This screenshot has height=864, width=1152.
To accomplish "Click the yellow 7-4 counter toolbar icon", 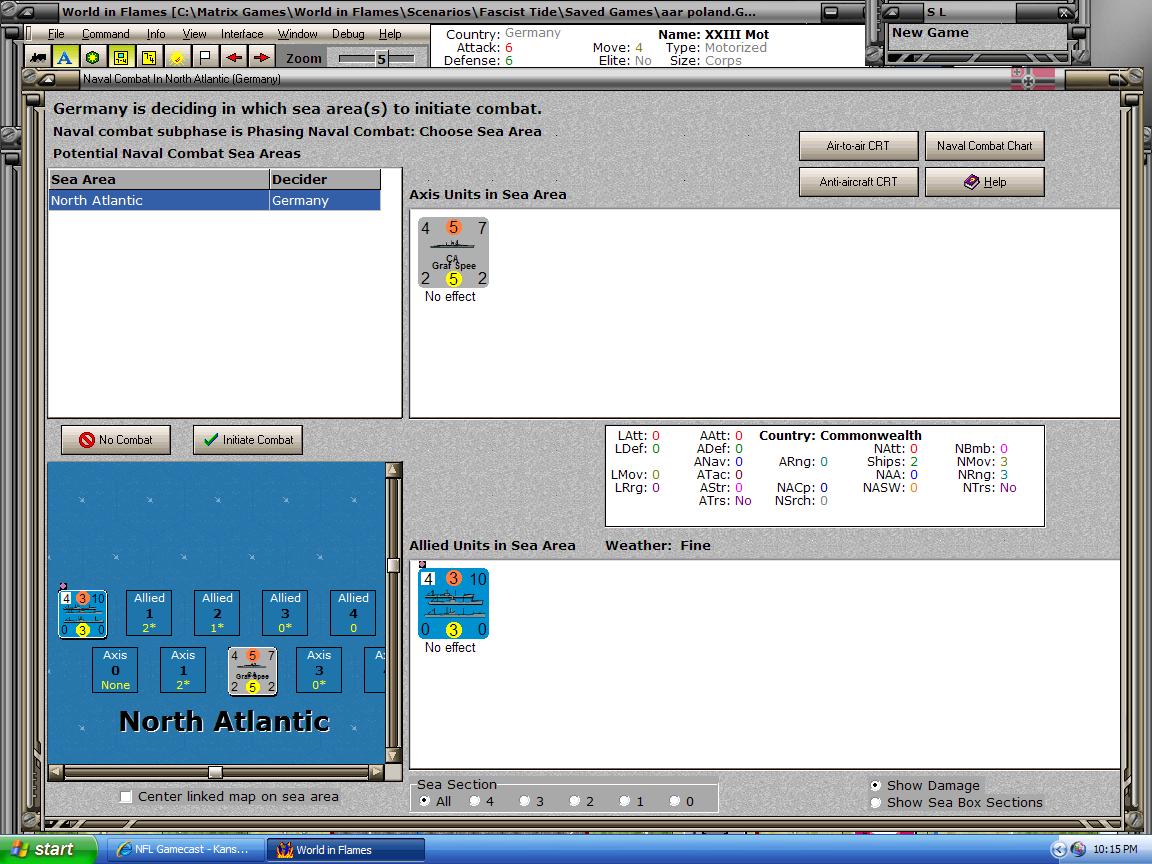I will coord(149,57).
